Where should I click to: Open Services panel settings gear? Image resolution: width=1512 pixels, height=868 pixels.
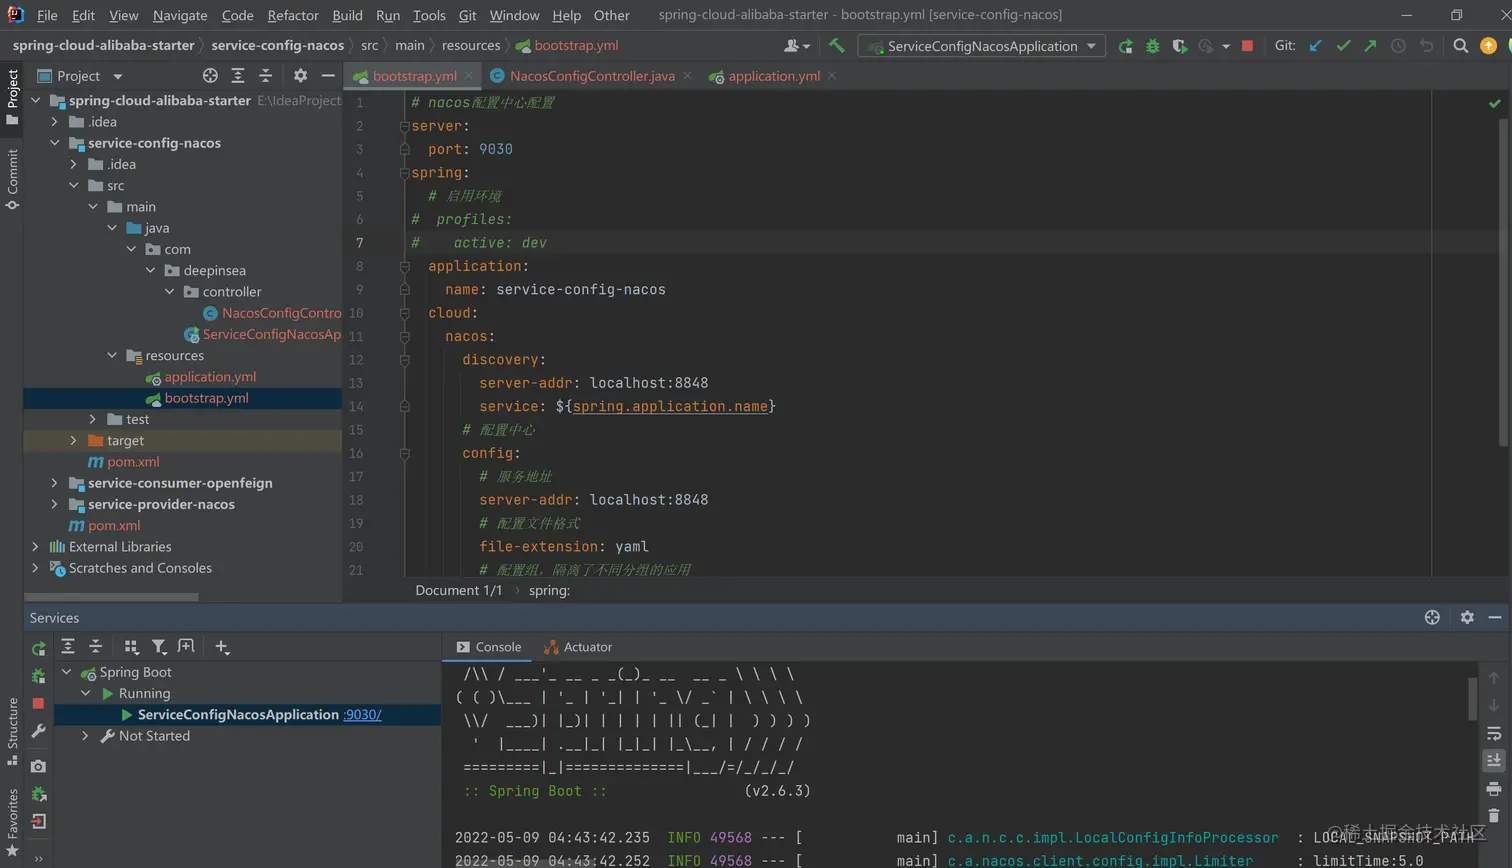1467,618
